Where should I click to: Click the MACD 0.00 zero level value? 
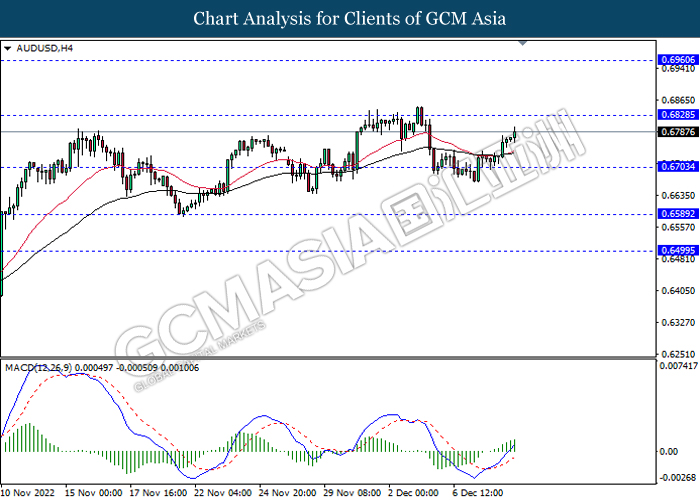click(x=668, y=451)
